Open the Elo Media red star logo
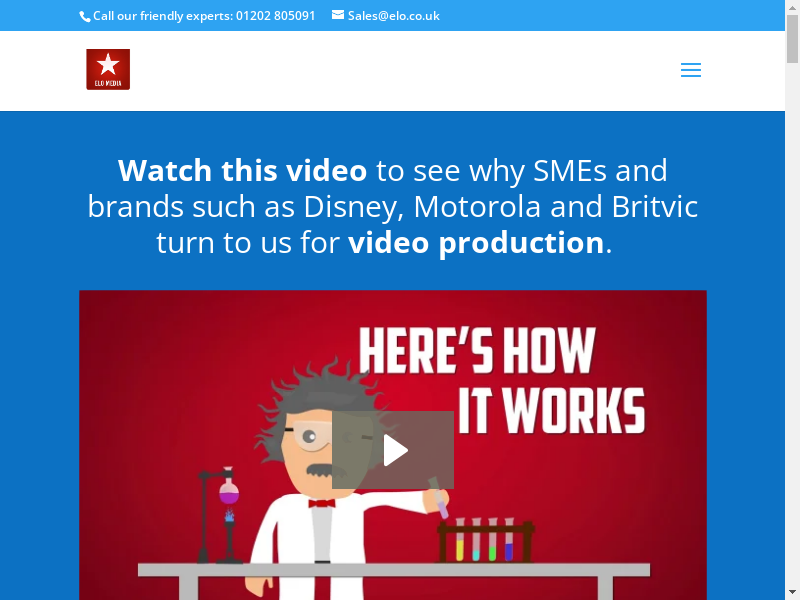The image size is (800, 600). (x=108, y=69)
